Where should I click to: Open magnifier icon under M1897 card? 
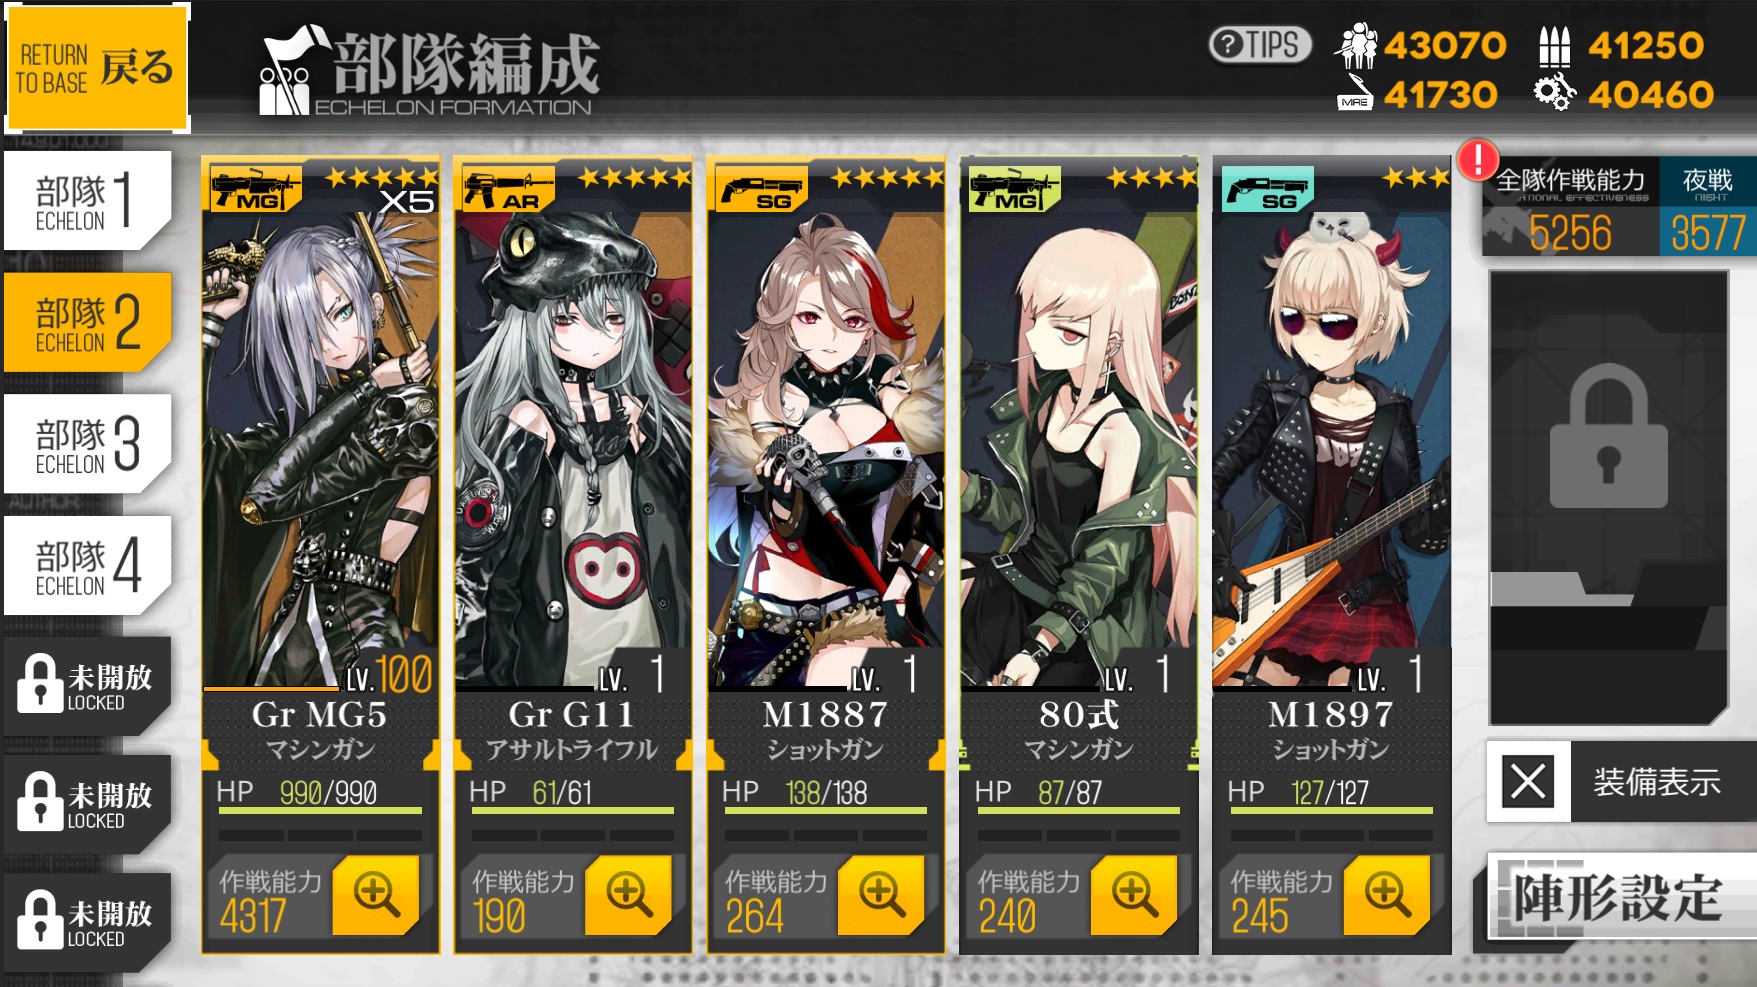coord(1388,894)
